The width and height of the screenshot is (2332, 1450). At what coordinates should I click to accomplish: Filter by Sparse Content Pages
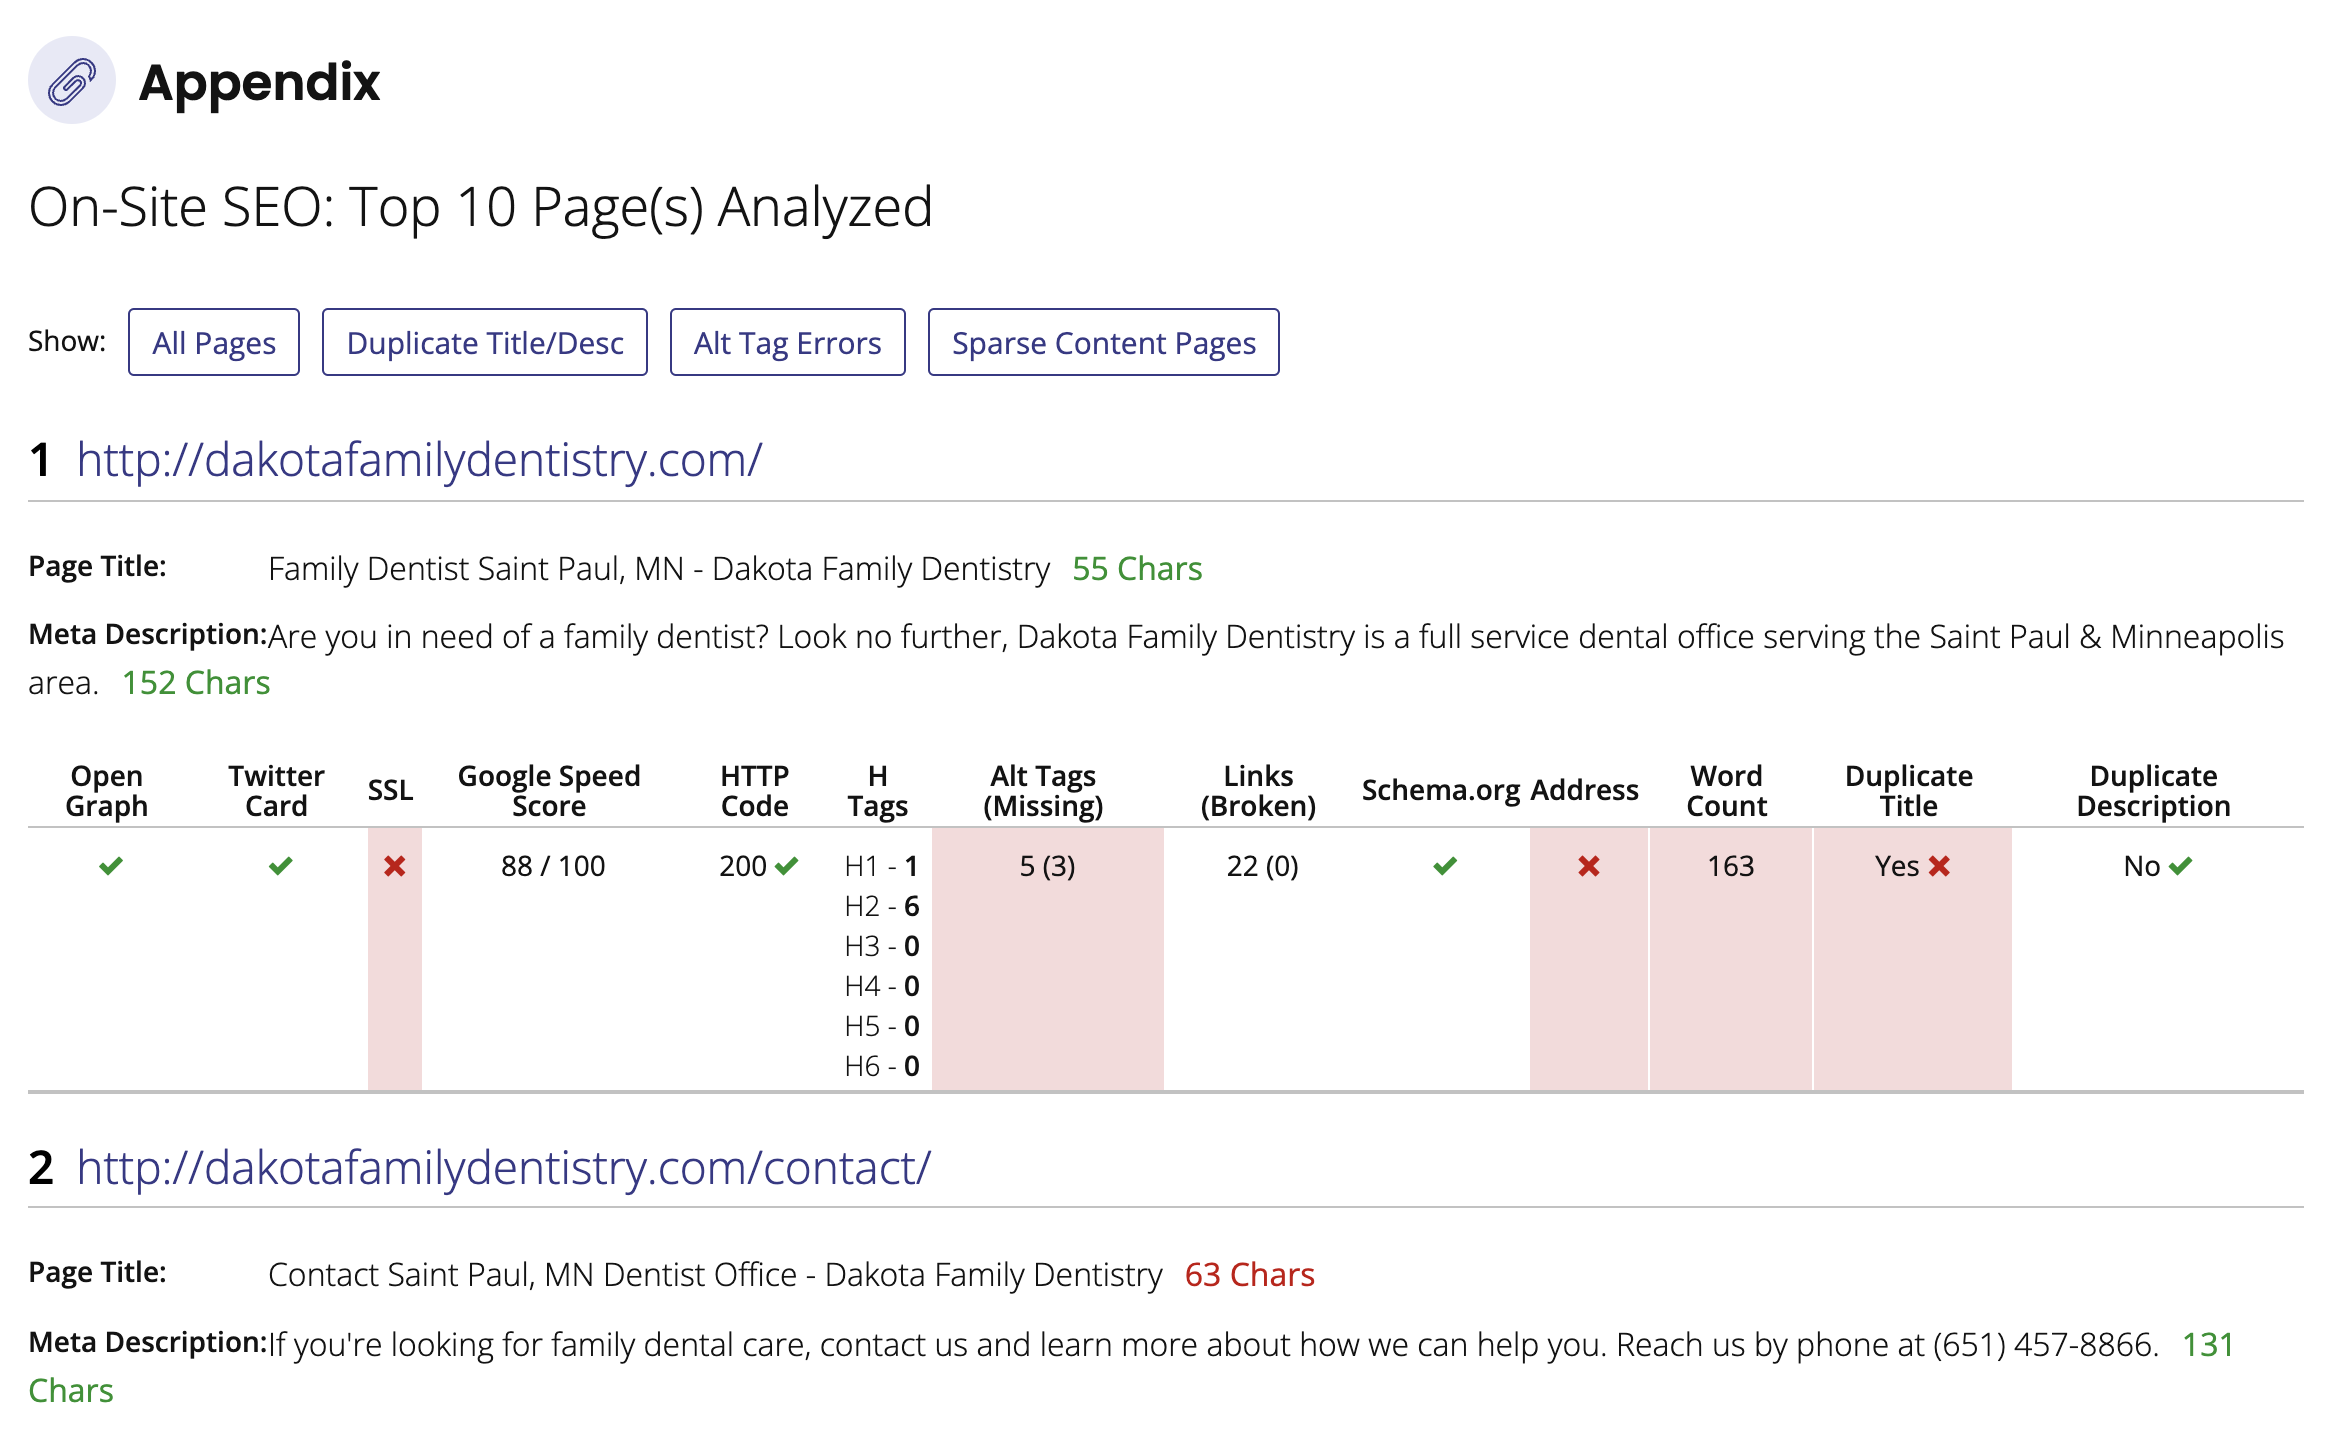point(1104,343)
